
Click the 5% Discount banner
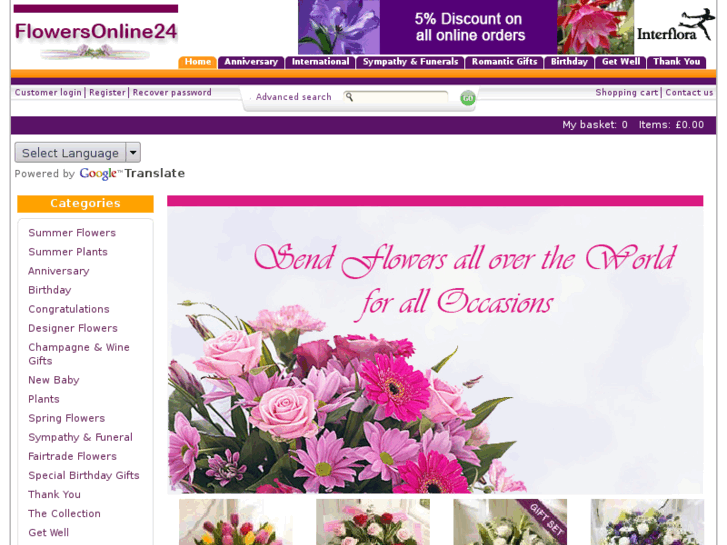[466, 27]
